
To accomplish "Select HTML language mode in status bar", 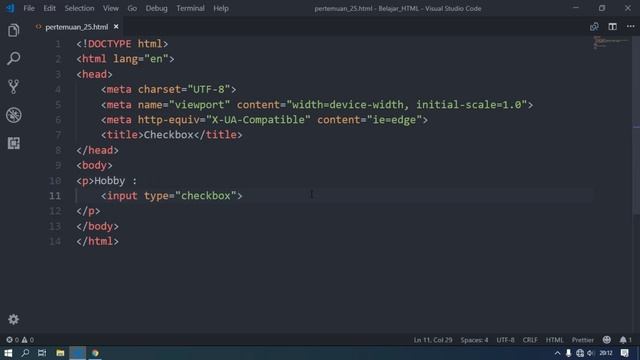I will (x=554, y=340).
